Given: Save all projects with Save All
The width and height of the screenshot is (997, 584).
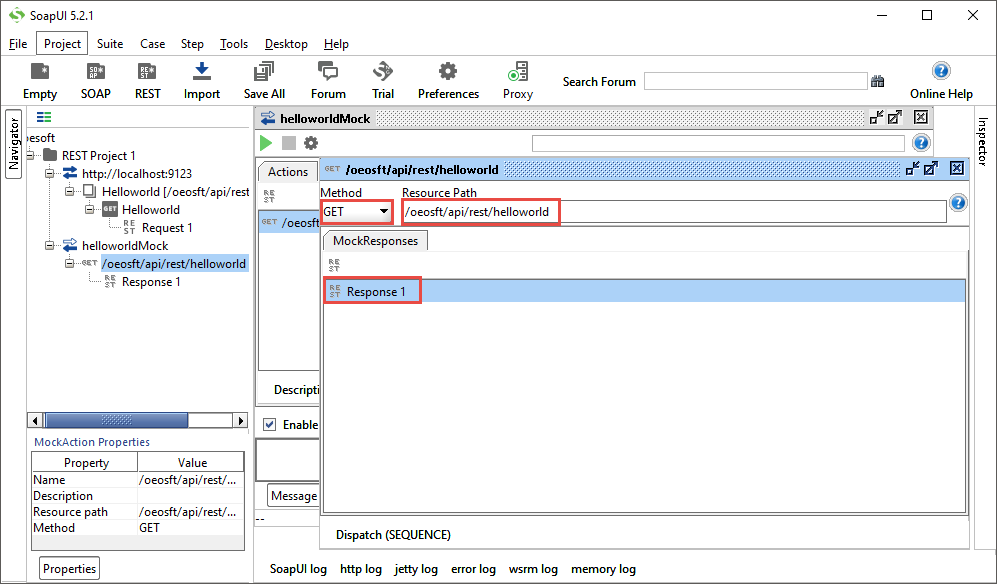Looking at the screenshot, I should pyautogui.click(x=264, y=81).
